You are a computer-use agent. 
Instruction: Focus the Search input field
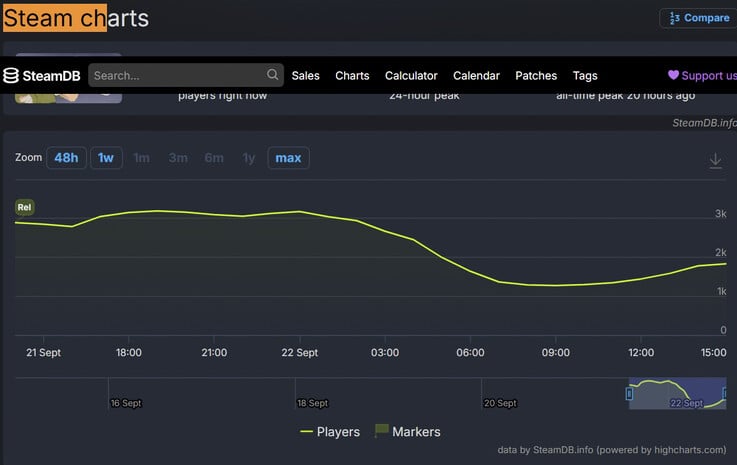pyautogui.click(x=186, y=75)
